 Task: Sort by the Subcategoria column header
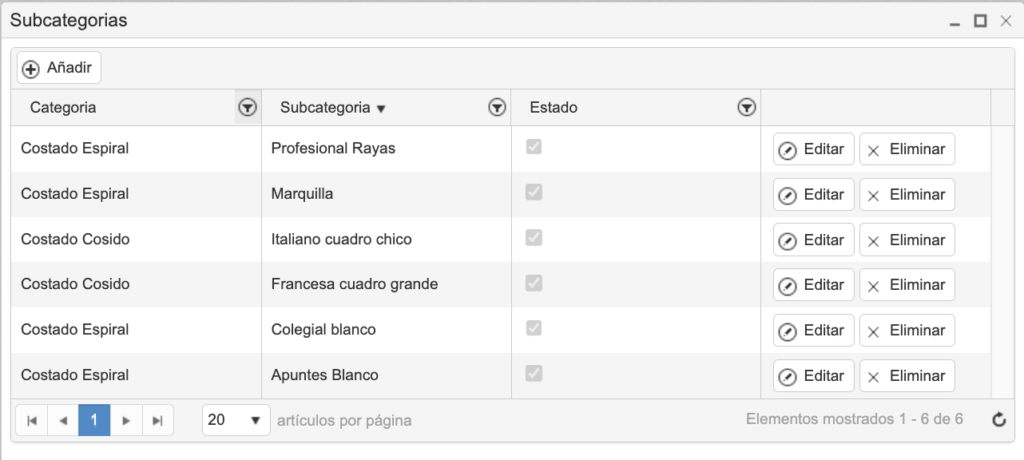point(325,108)
